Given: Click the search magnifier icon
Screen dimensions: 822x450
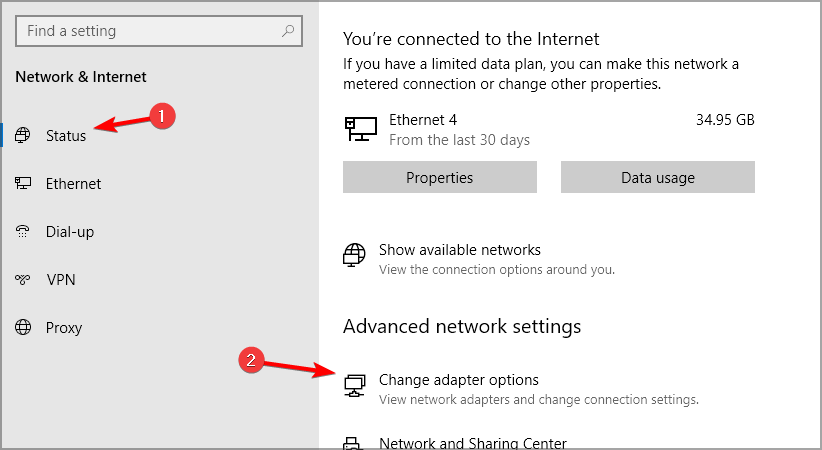Looking at the screenshot, I should 288,31.
